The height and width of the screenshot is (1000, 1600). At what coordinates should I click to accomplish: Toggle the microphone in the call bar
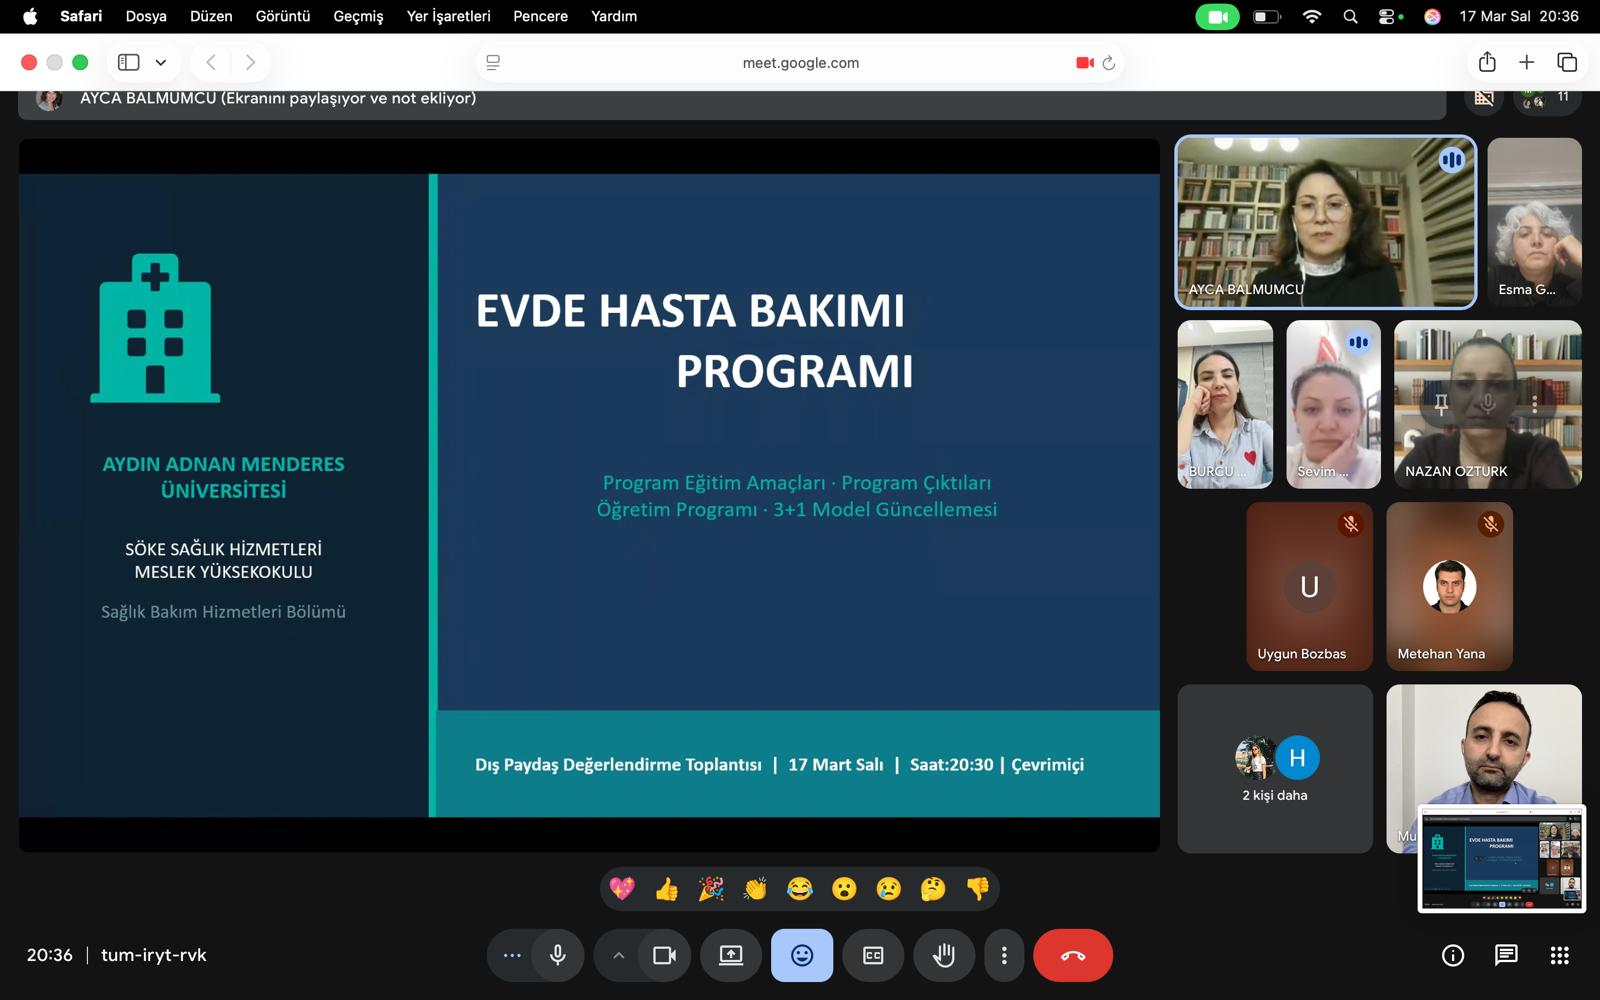click(558, 955)
